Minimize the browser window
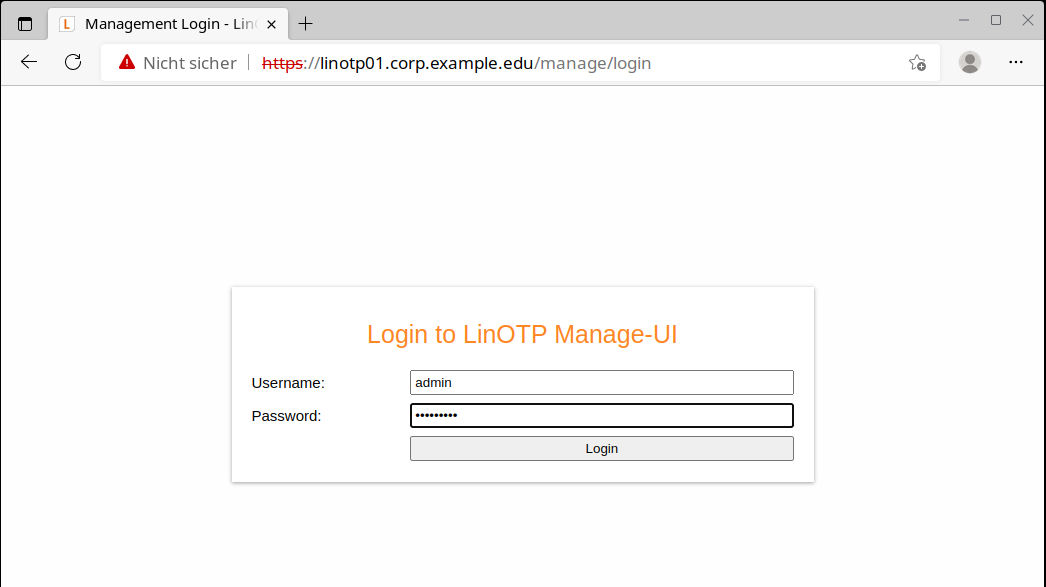 pyautogui.click(x=964, y=20)
